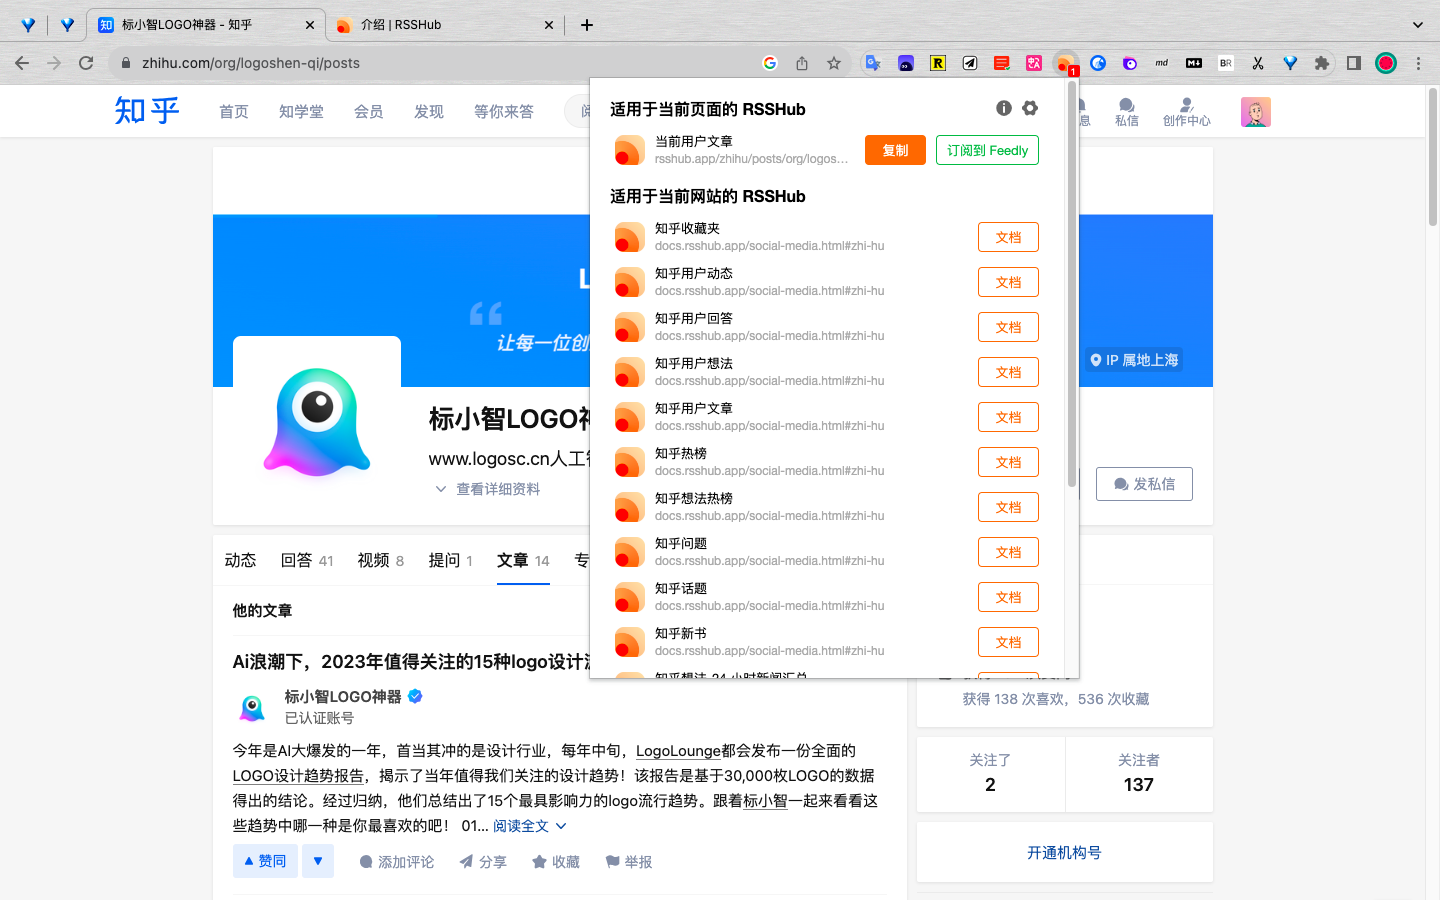The width and height of the screenshot is (1440, 900).
Task: Open the RSSHub Radar info icon
Action: click(1004, 108)
